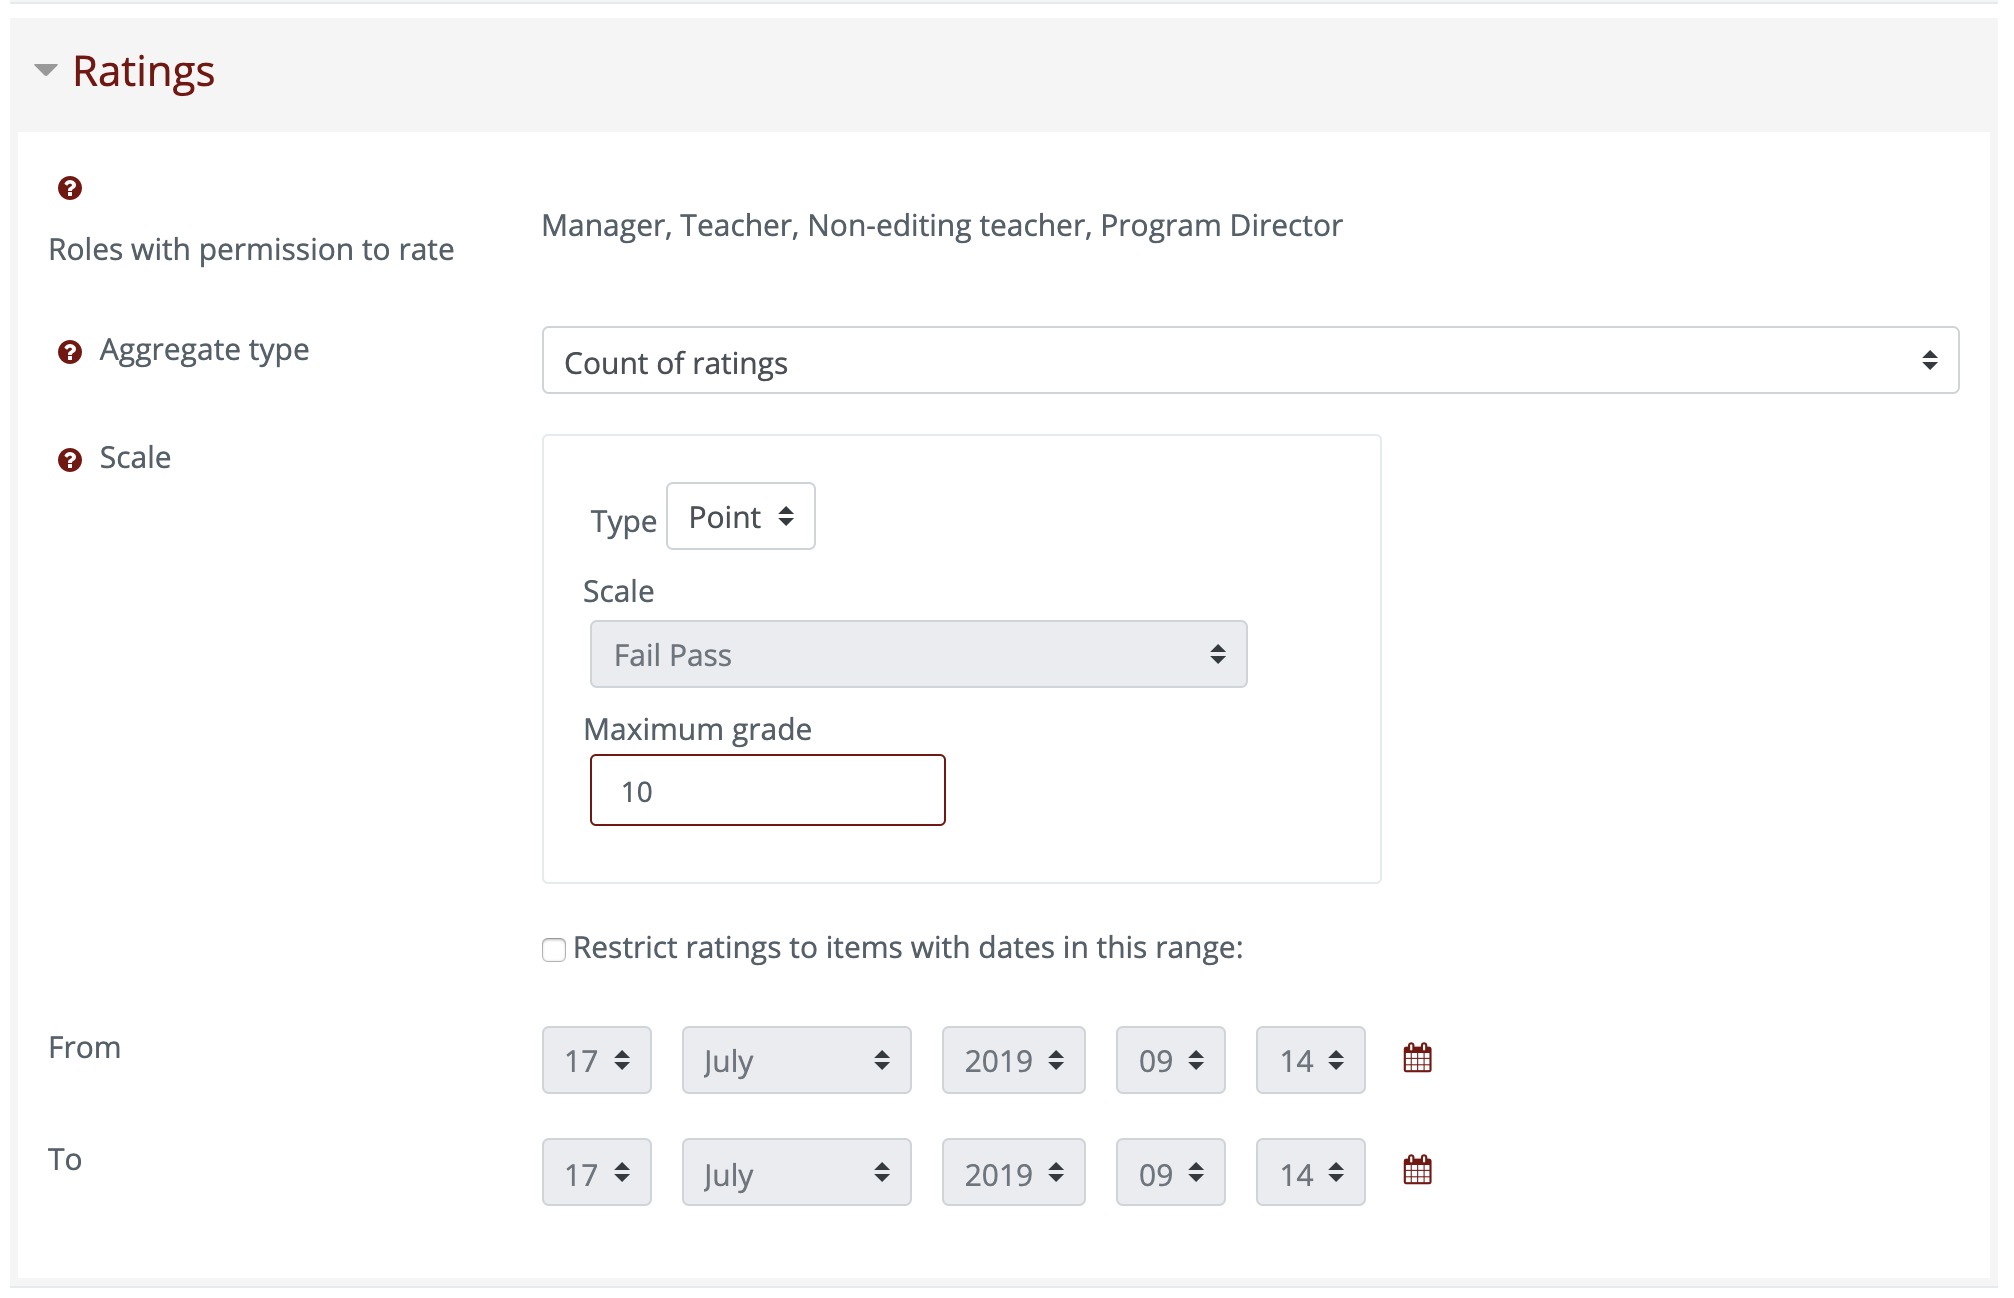
Task: Open the To date calendar picker
Action: (x=1417, y=1170)
